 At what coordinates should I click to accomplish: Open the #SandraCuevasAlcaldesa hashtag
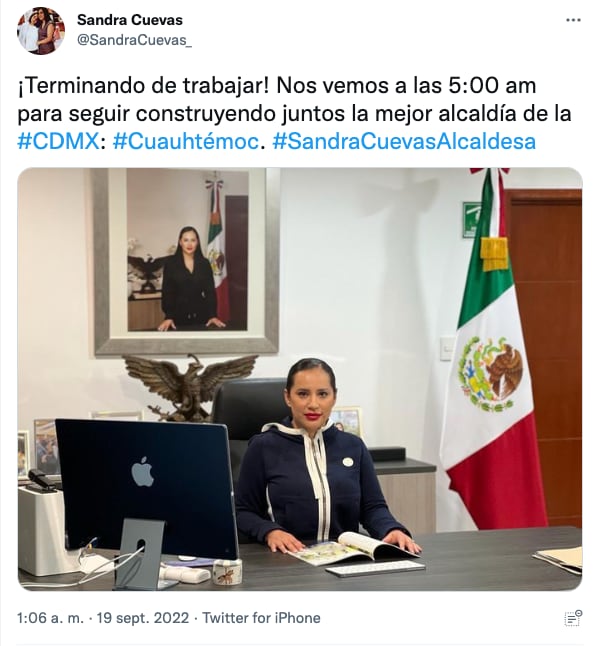(404, 142)
